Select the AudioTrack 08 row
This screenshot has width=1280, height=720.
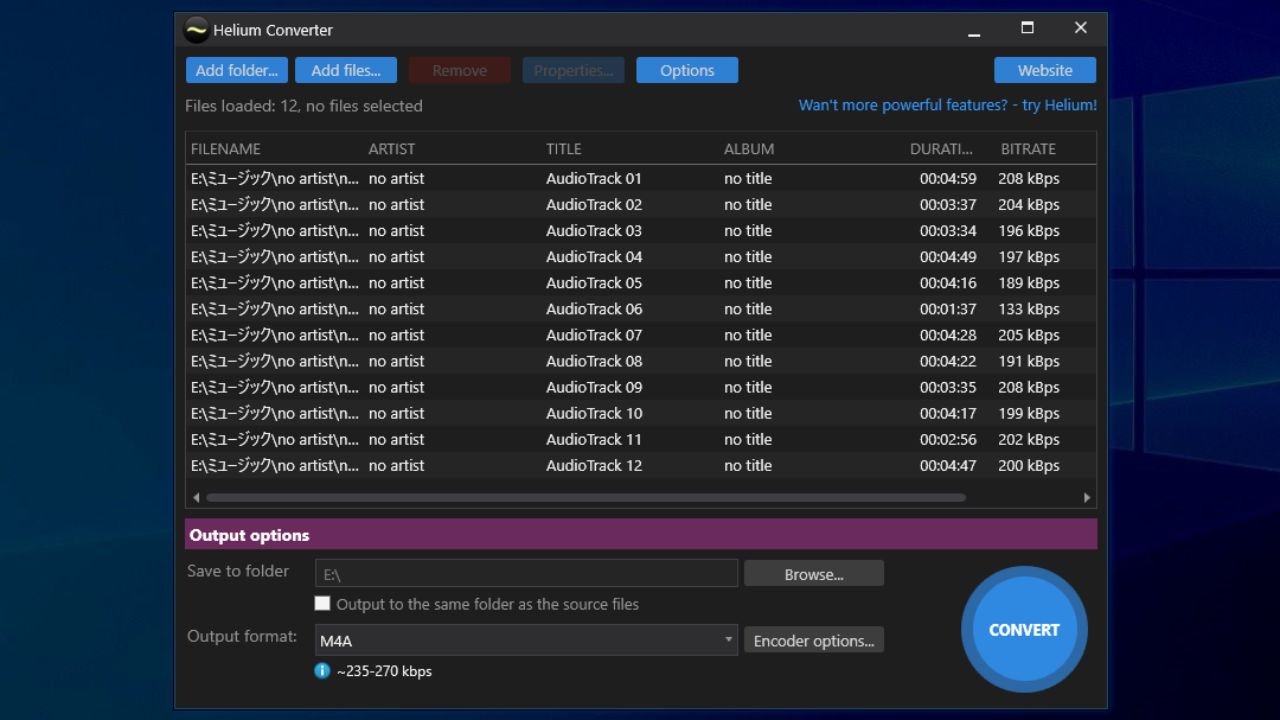(x=640, y=360)
